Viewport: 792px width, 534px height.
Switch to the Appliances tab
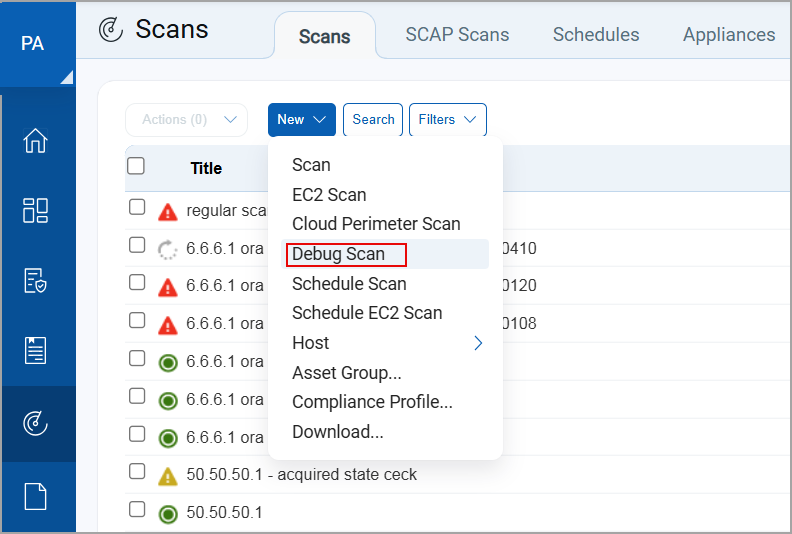click(x=729, y=34)
